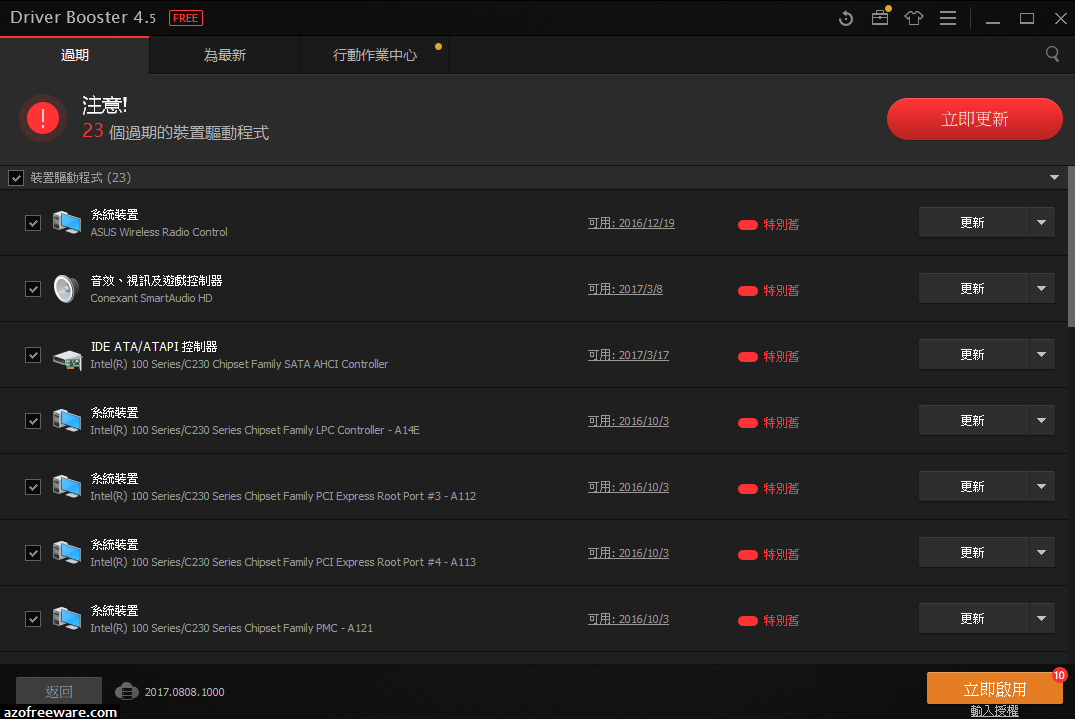
Task: Uncheck PCI Express Root Port #4 checkbox
Action: [x=33, y=552]
